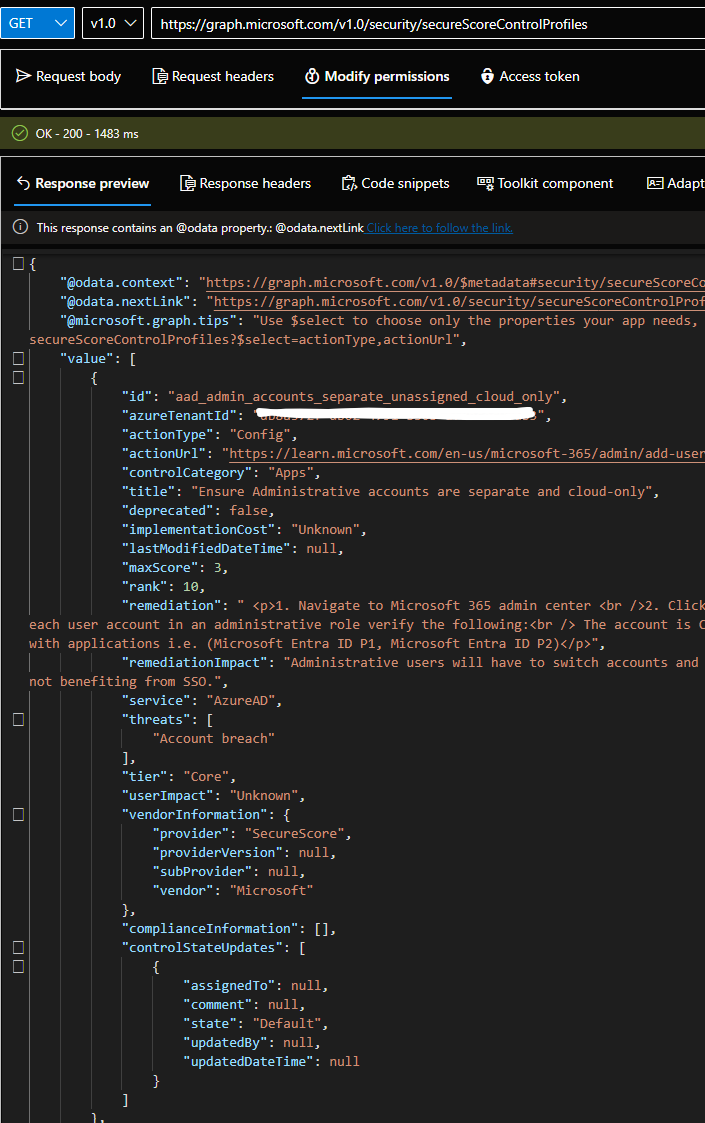Collapse the root JSON object
705x1123 pixels.
19,264
